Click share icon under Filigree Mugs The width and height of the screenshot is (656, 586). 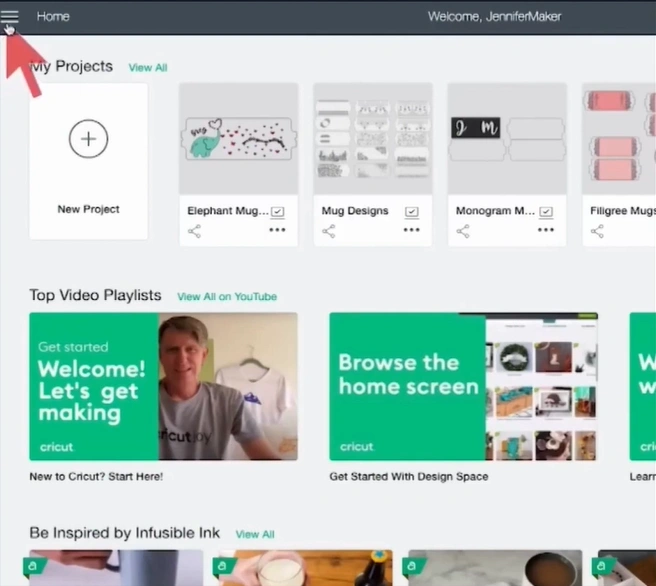[x=596, y=231]
